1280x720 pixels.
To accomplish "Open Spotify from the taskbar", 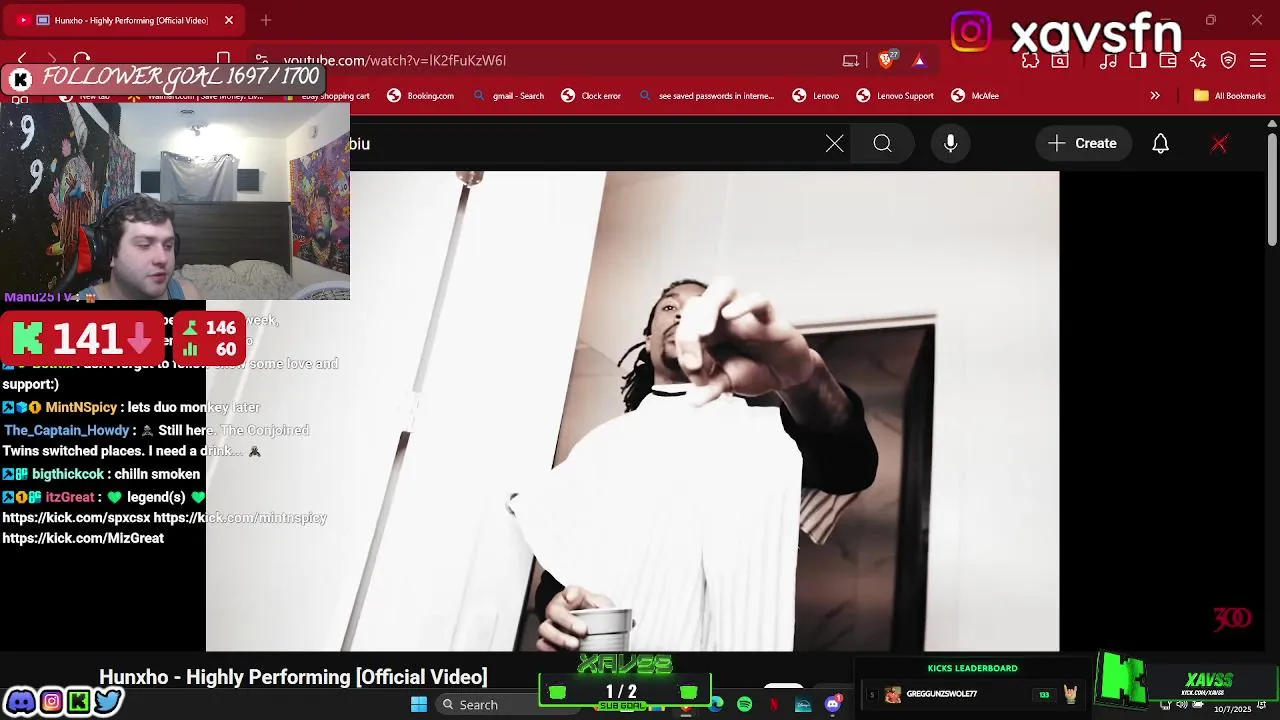I will coord(744,705).
